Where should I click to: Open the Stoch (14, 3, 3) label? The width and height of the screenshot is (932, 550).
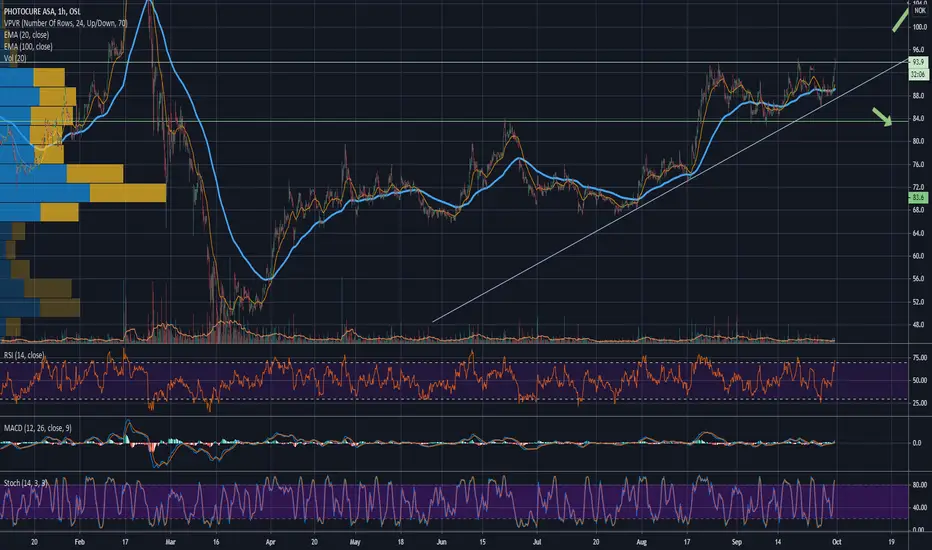pos(25,483)
